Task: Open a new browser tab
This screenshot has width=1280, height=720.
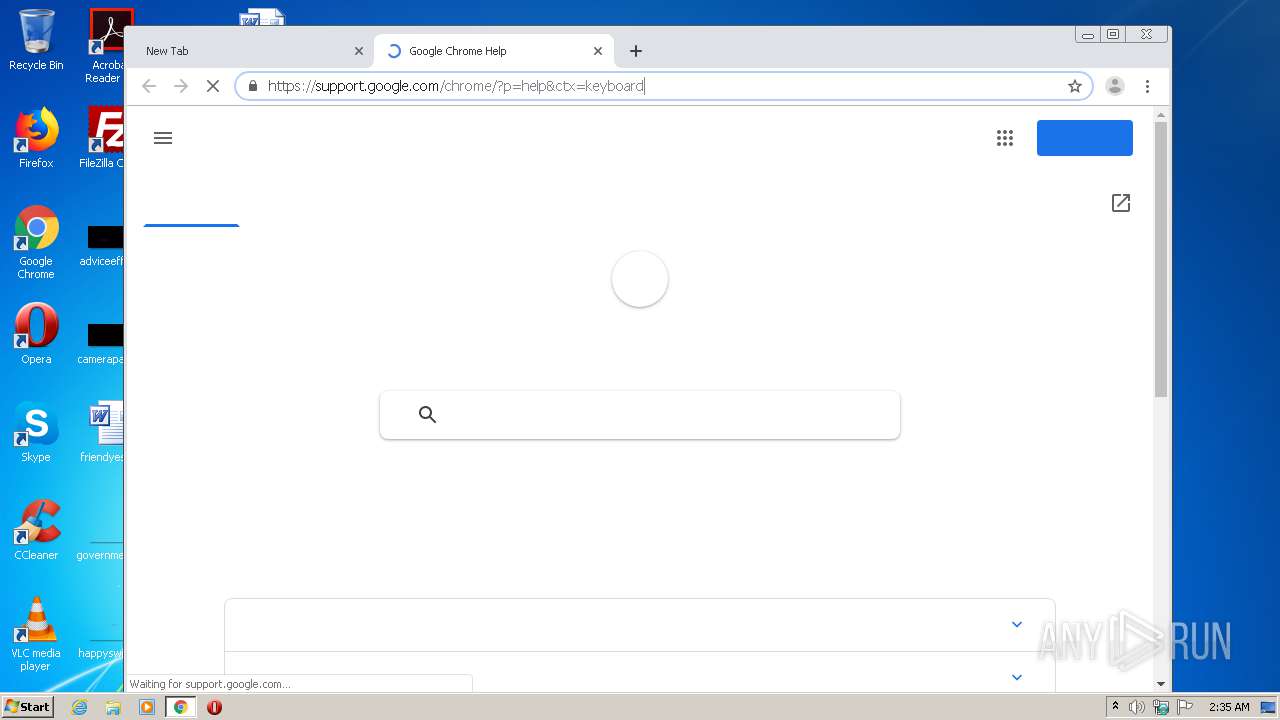Action: point(636,51)
